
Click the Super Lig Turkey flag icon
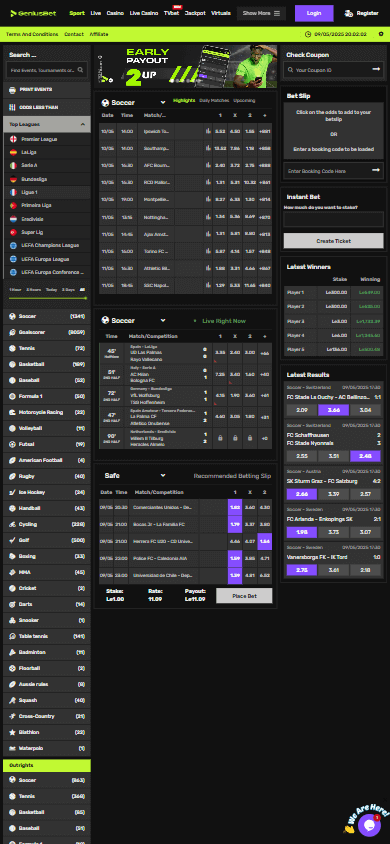point(13,232)
